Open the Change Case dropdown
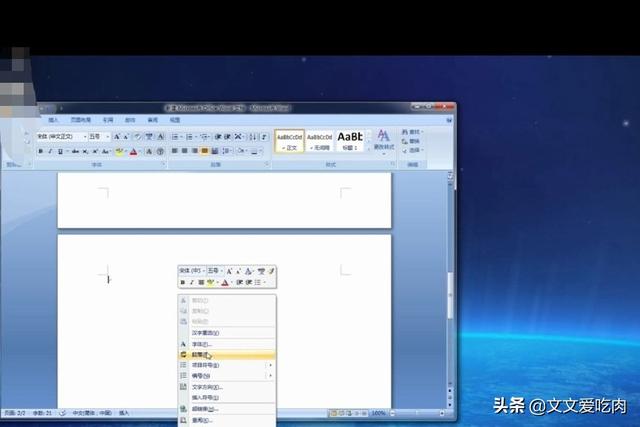Viewport: 640px width, 427px height. [x=106, y=151]
